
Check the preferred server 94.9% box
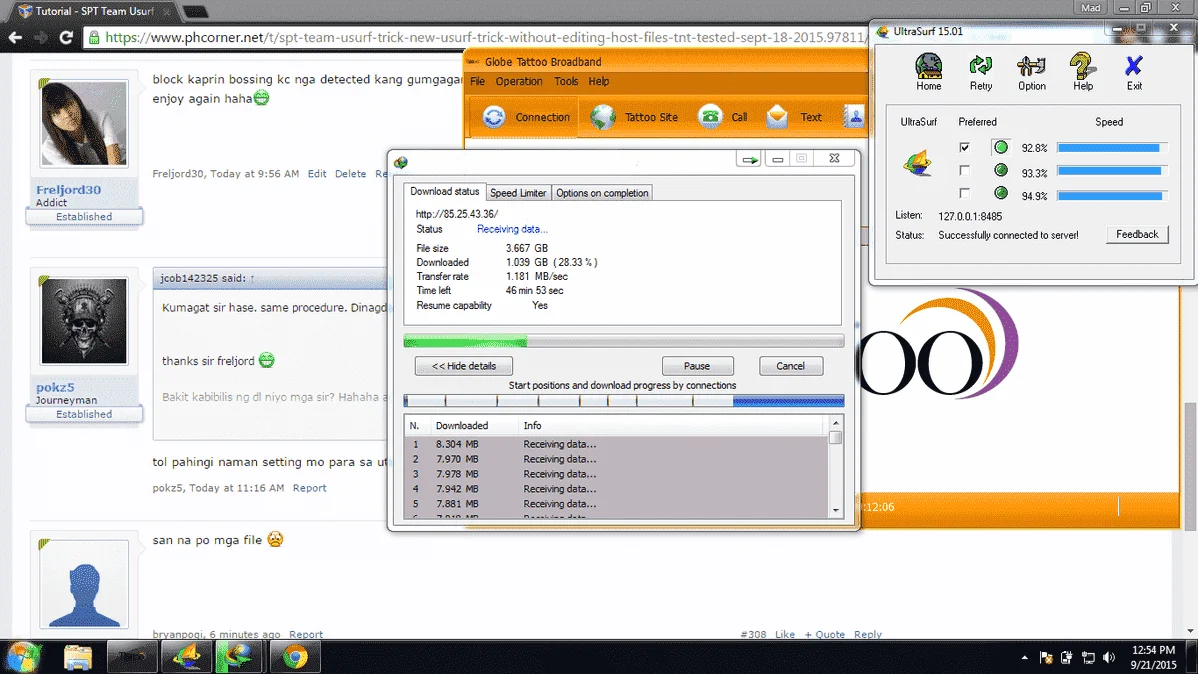964,193
